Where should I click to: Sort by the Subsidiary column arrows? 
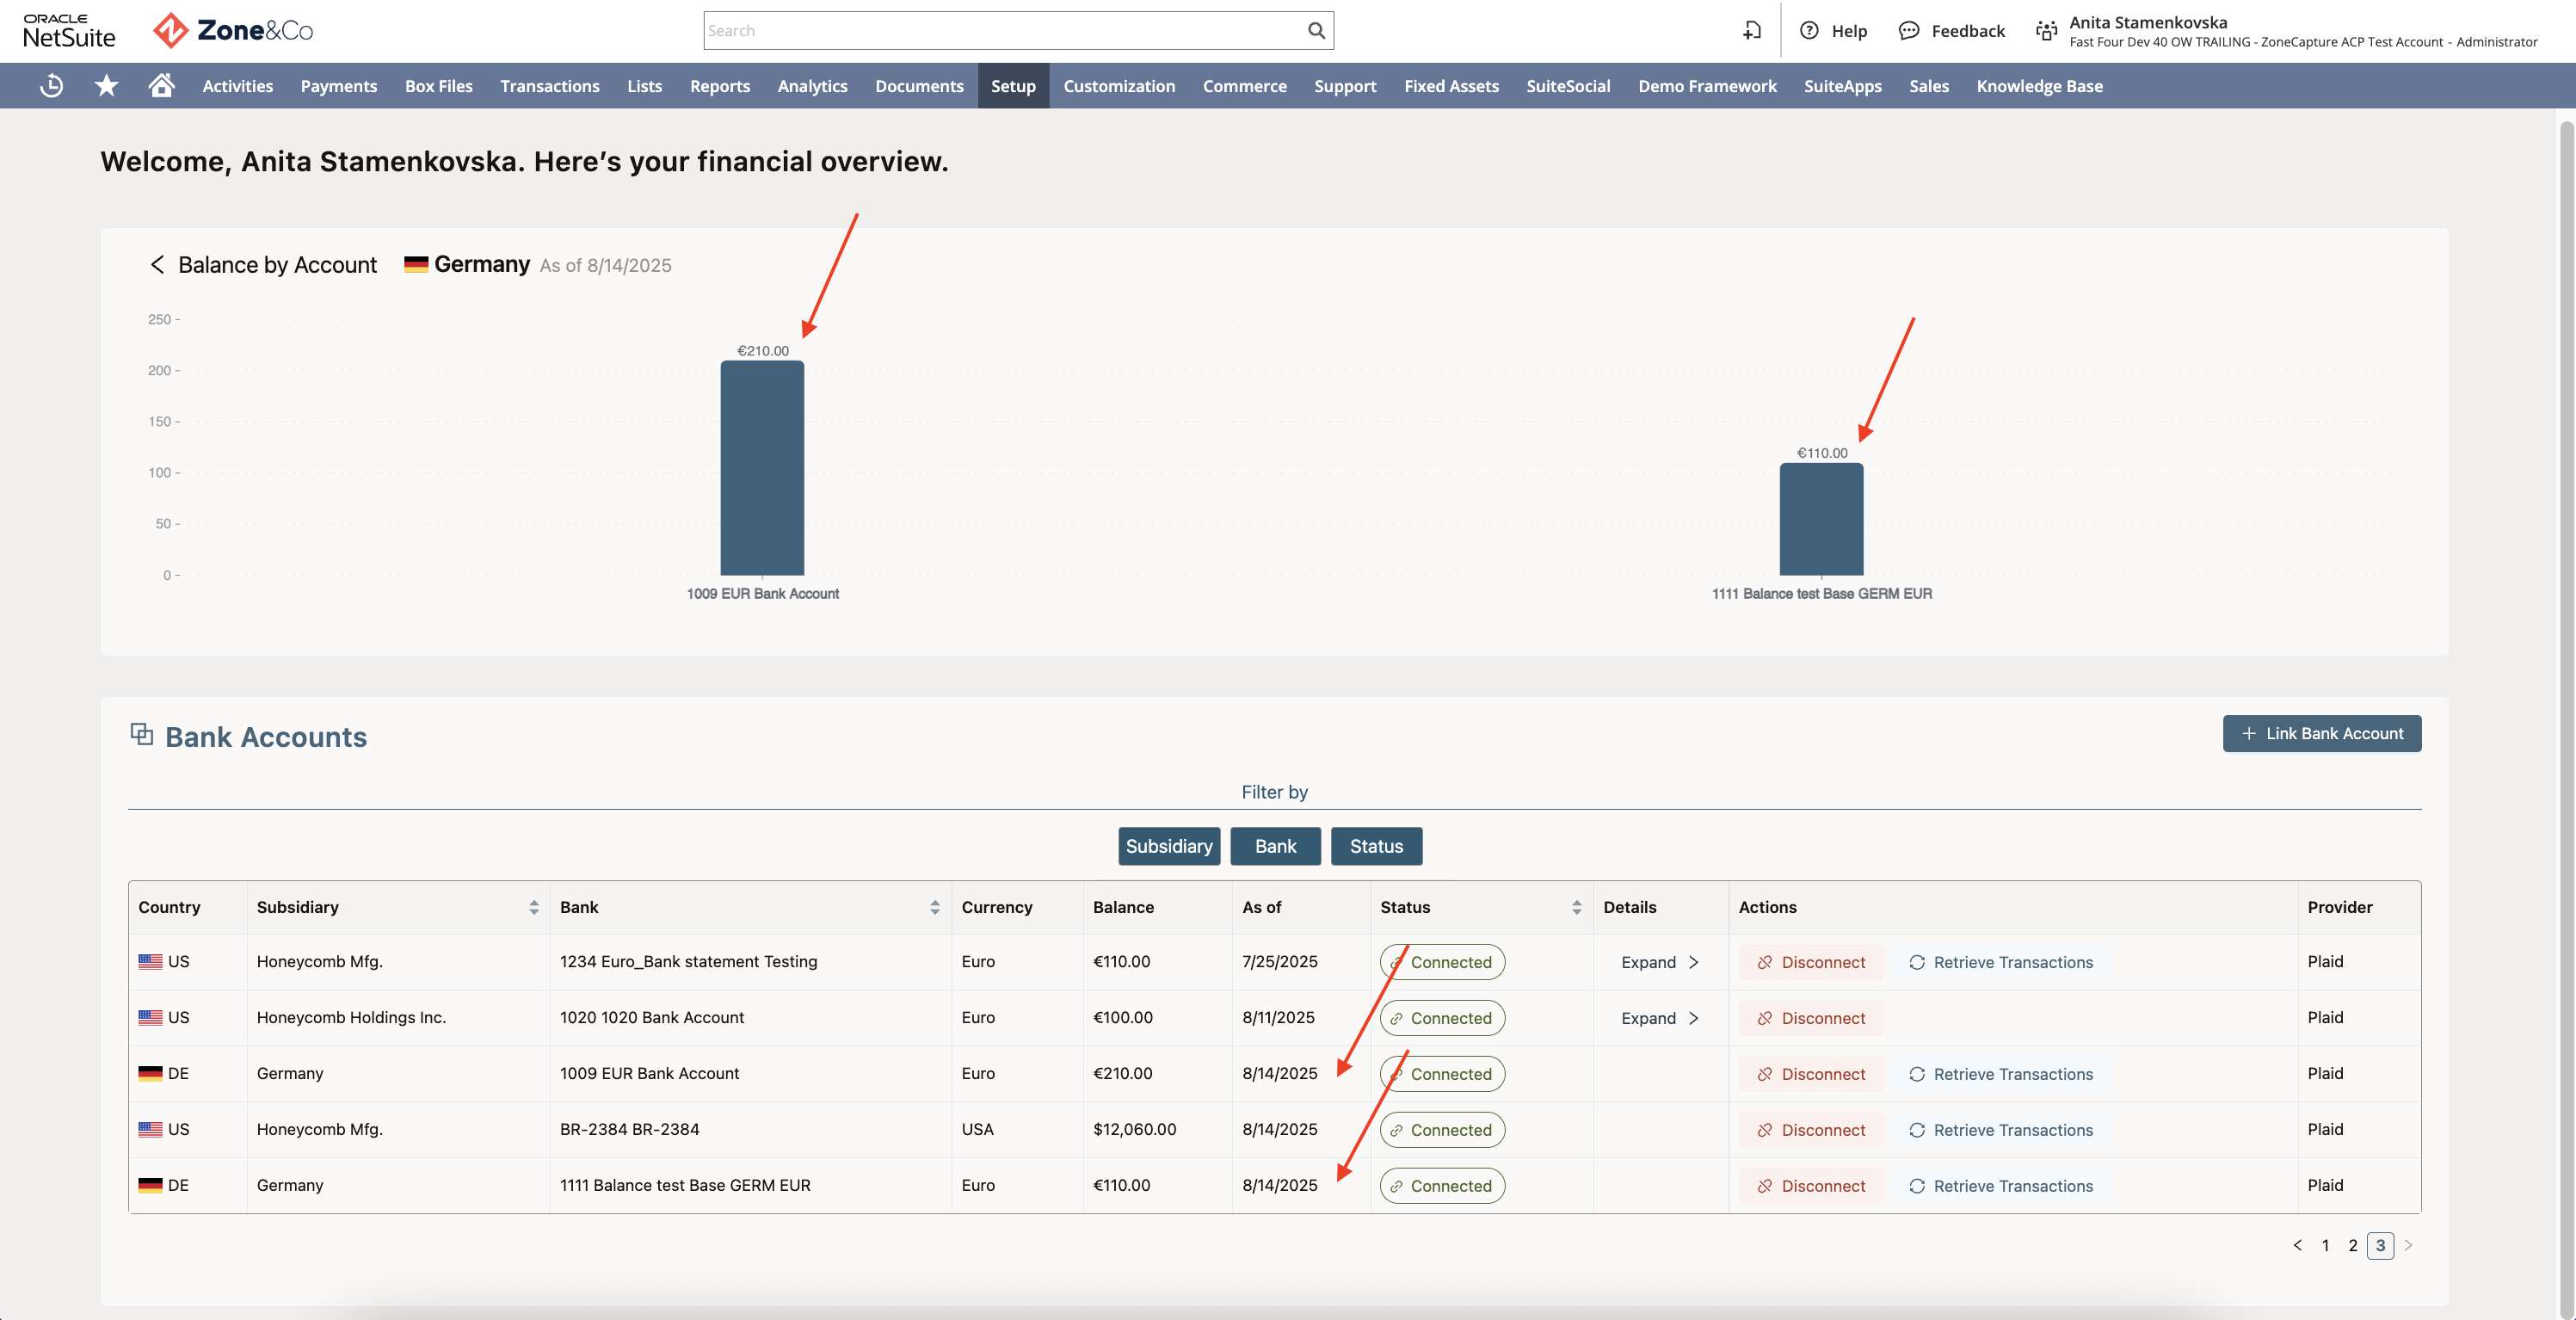click(x=534, y=907)
